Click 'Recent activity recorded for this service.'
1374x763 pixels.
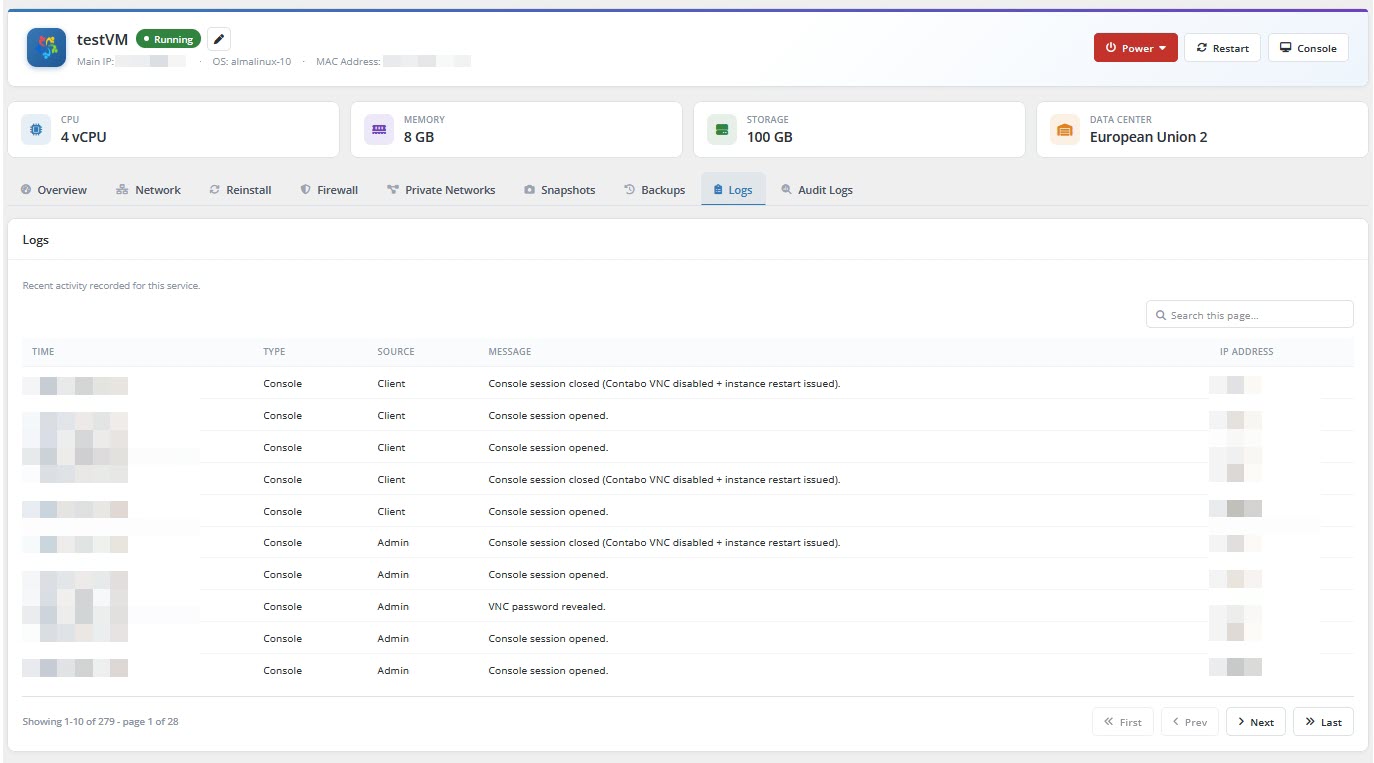coord(111,286)
